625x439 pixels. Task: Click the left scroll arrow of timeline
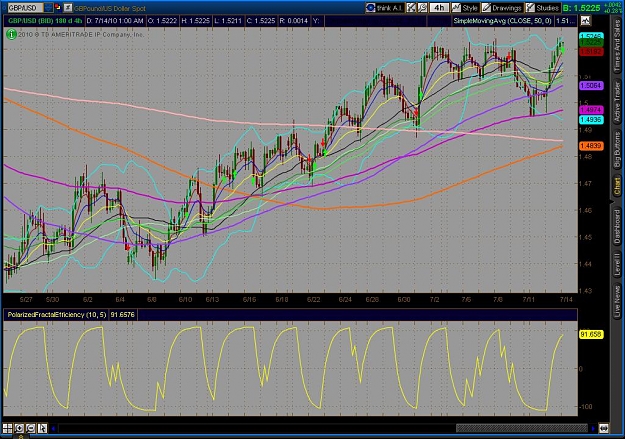tap(53, 429)
